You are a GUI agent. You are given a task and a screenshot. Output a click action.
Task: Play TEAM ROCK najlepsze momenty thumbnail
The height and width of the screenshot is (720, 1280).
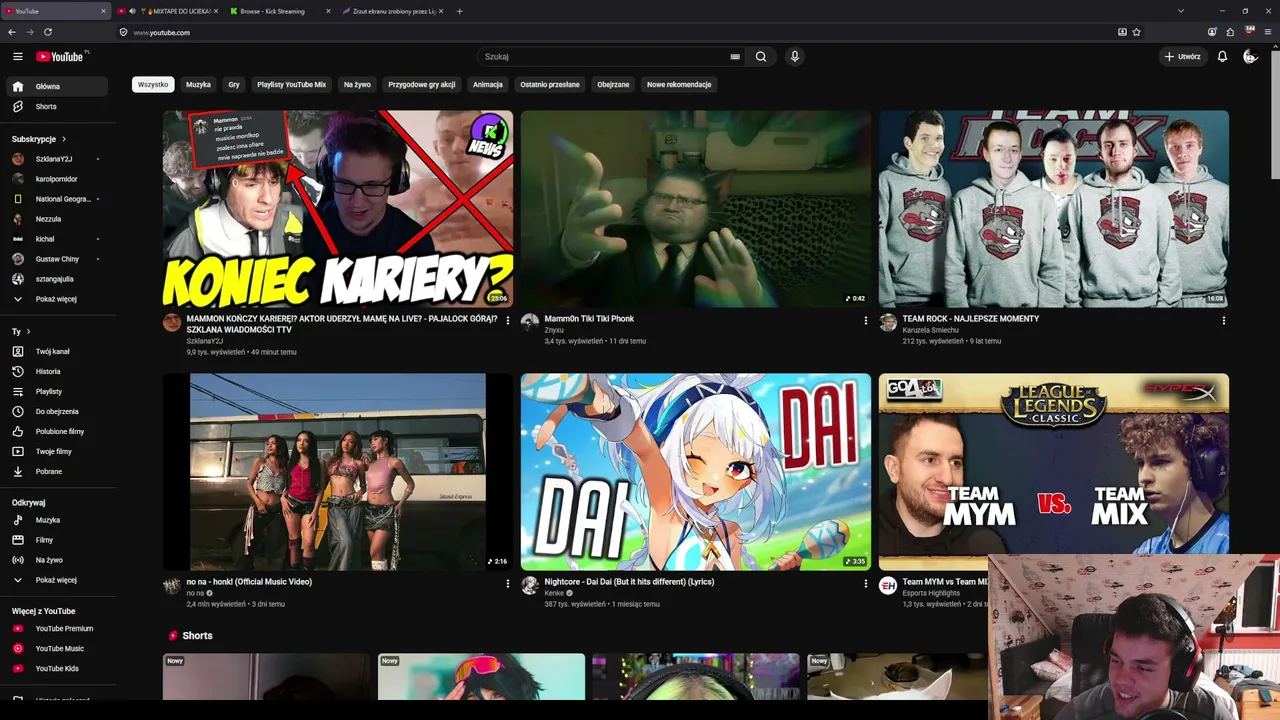point(1054,208)
